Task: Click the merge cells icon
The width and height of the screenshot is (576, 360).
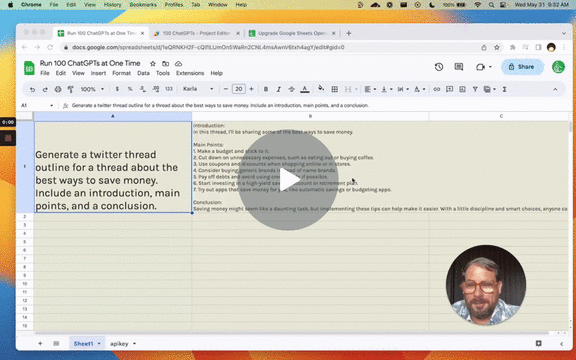Action: (x=348, y=89)
